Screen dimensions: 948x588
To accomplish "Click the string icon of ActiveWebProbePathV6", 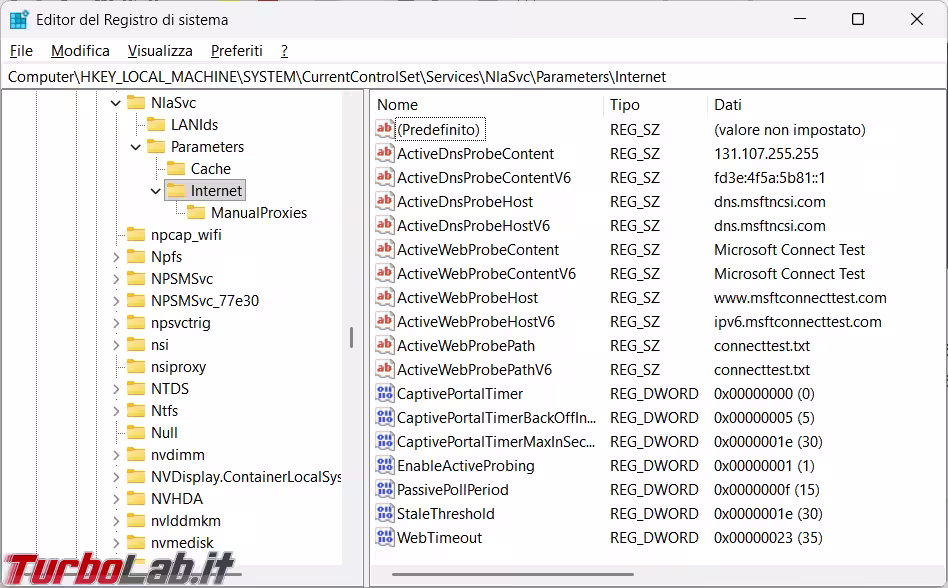I will point(385,369).
